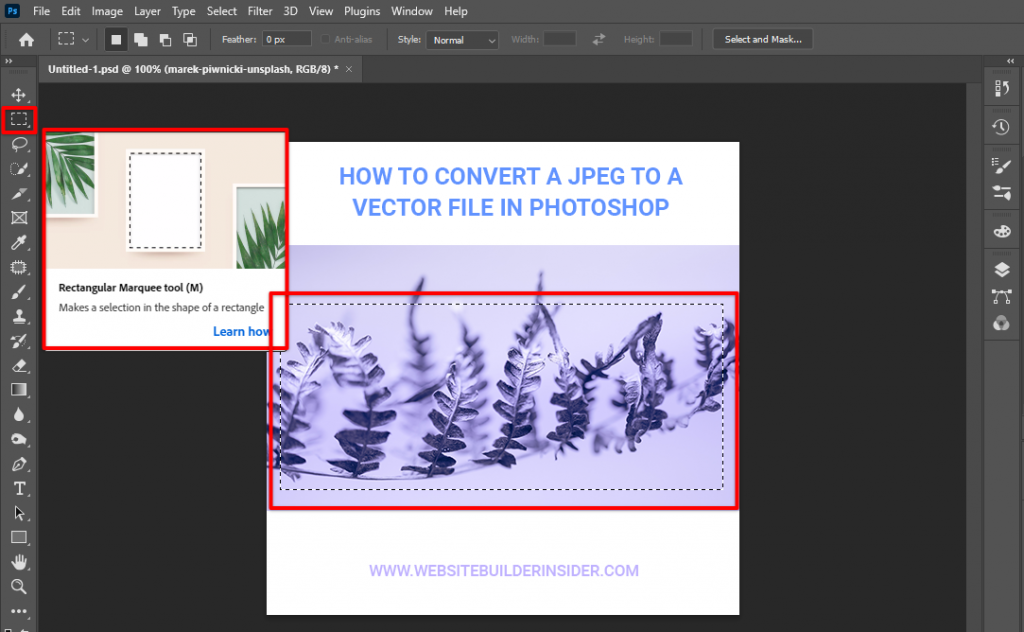Select the Brush tool
The height and width of the screenshot is (632, 1024).
tap(20, 292)
